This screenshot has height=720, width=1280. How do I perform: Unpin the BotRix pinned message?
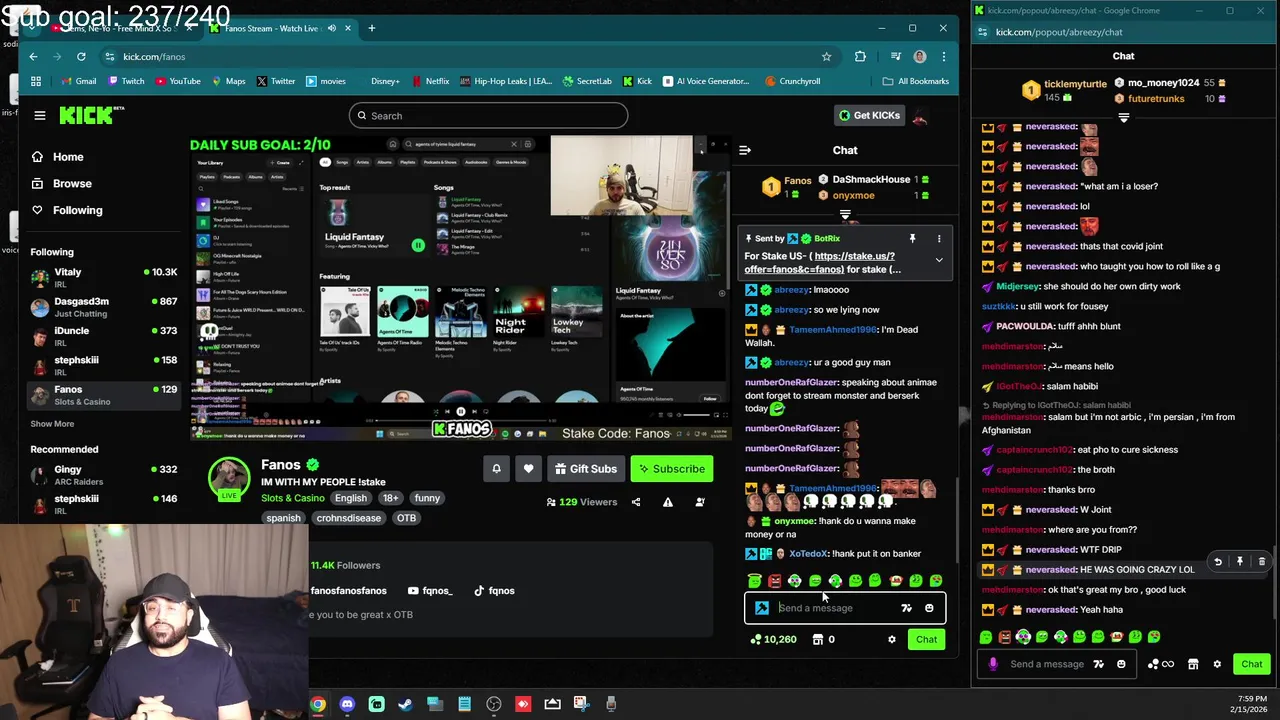[912, 239]
